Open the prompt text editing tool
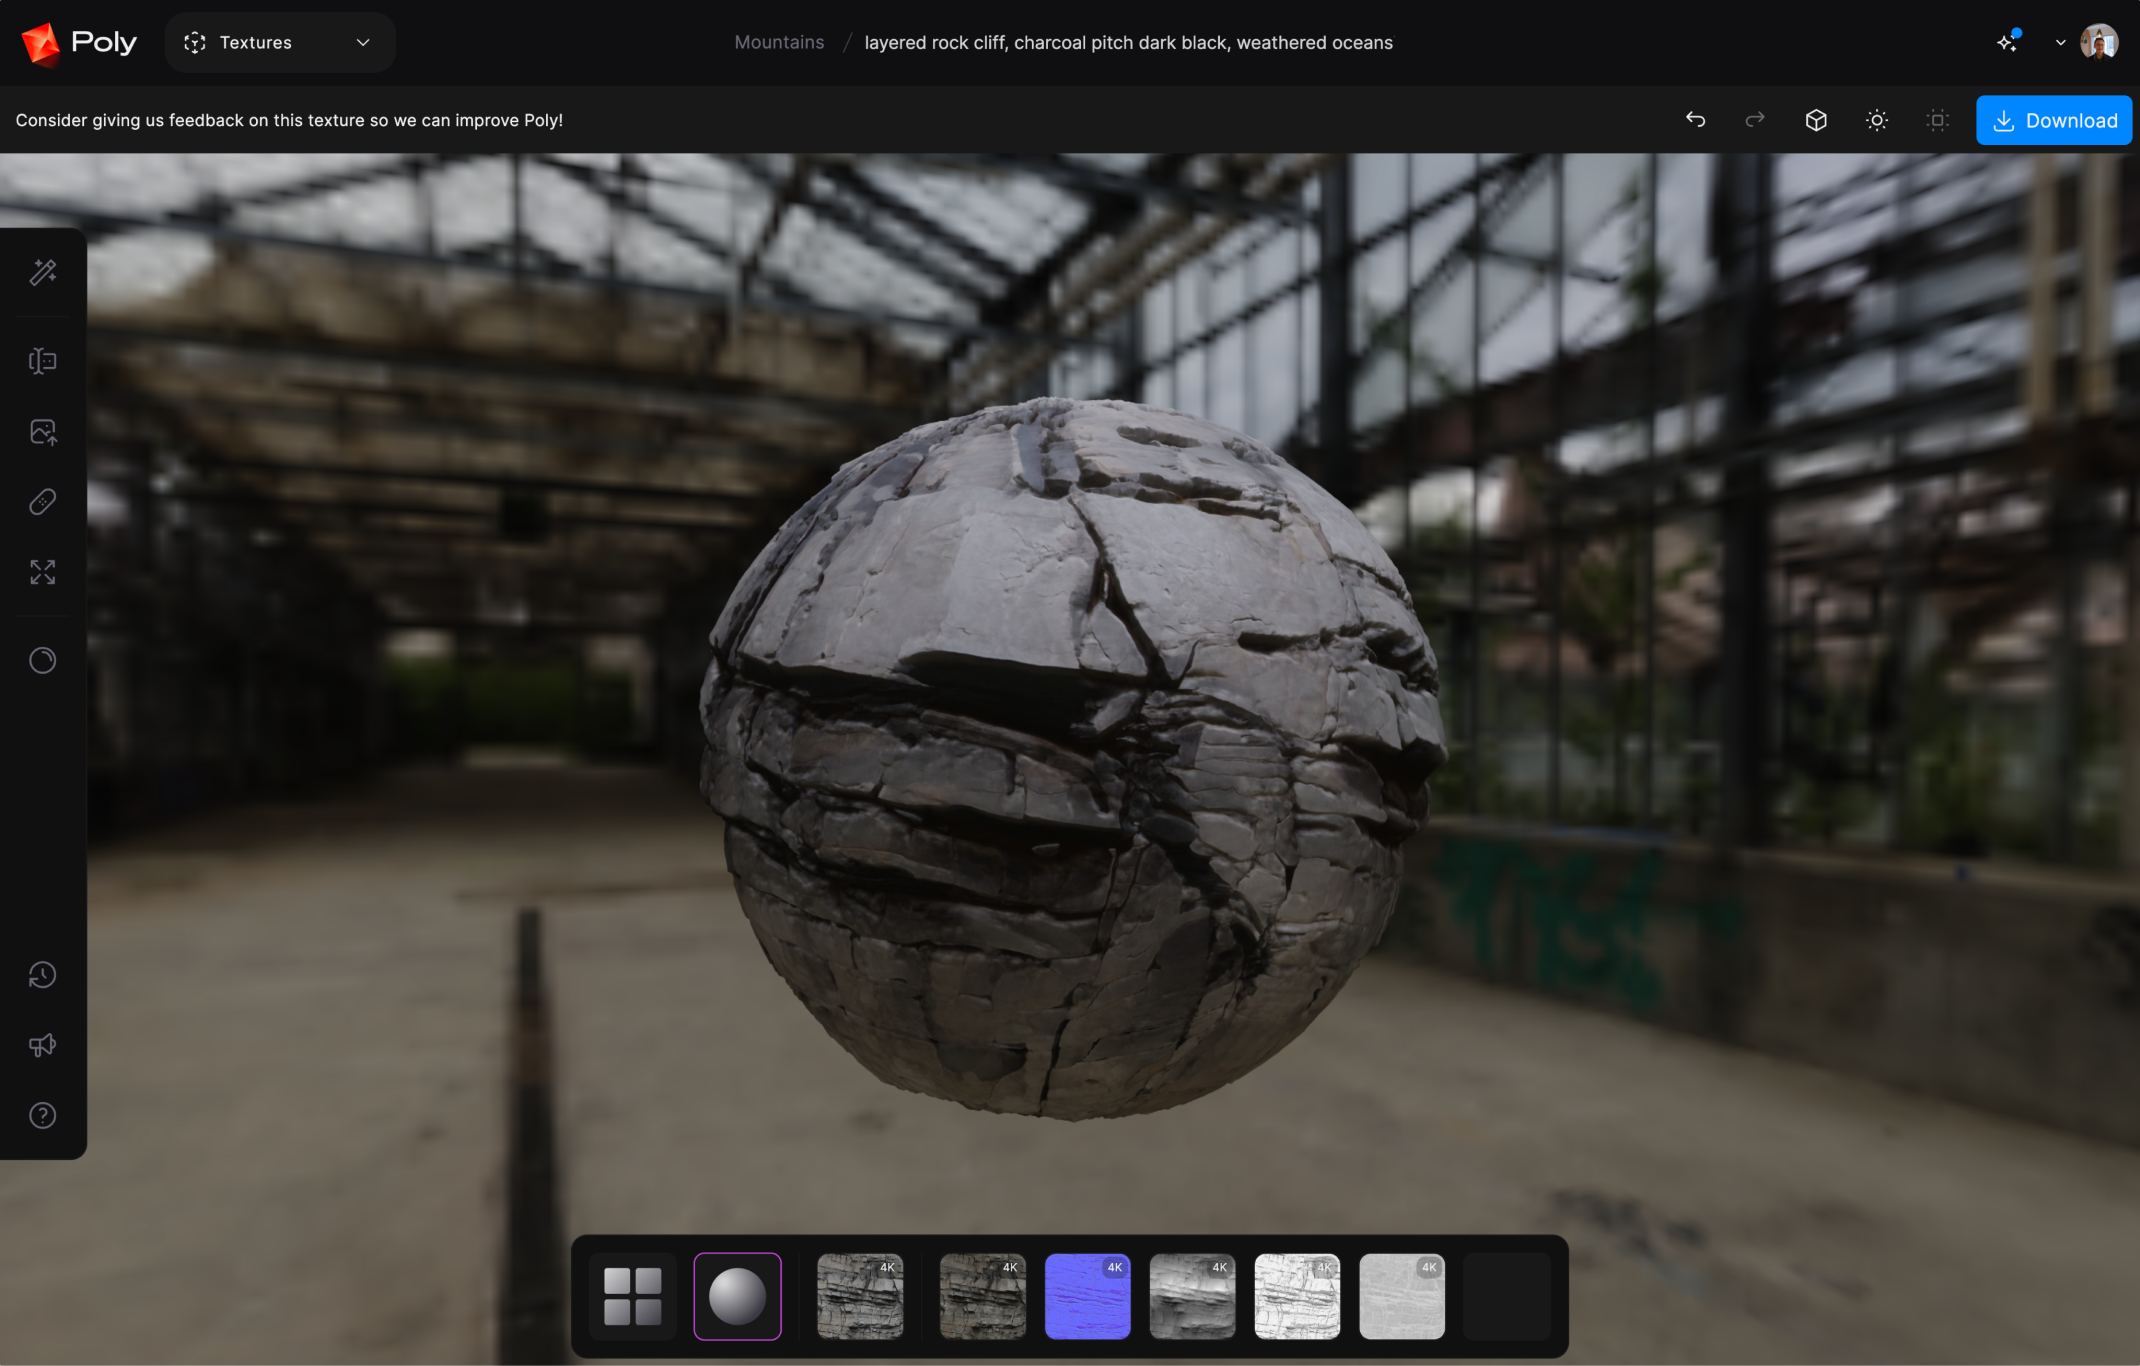This screenshot has height=1366, width=2140. pyautogui.click(x=43, y=361)
